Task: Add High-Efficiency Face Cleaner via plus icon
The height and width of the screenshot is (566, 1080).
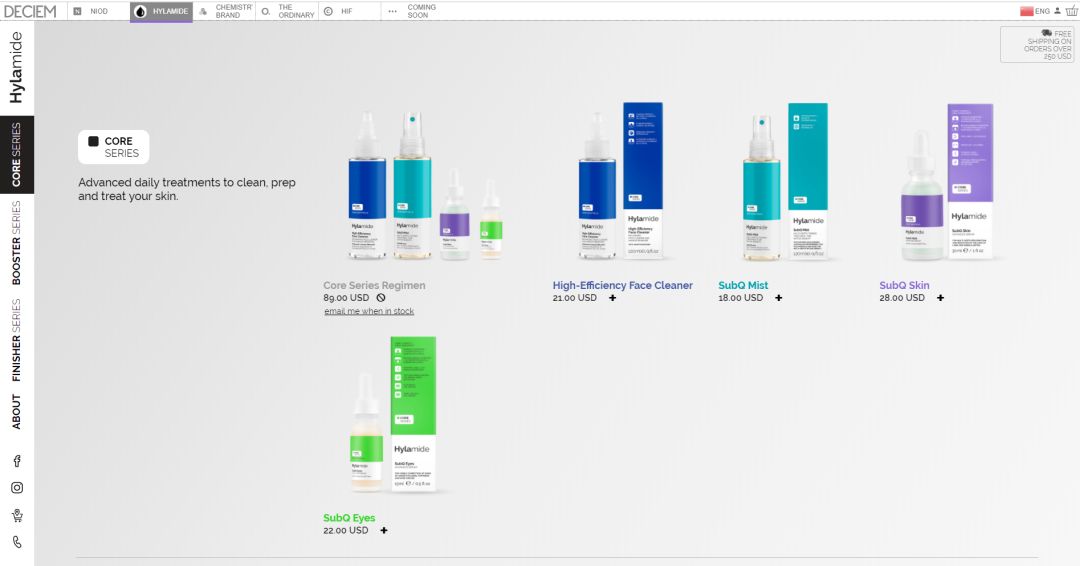Action: pos(612,298)
